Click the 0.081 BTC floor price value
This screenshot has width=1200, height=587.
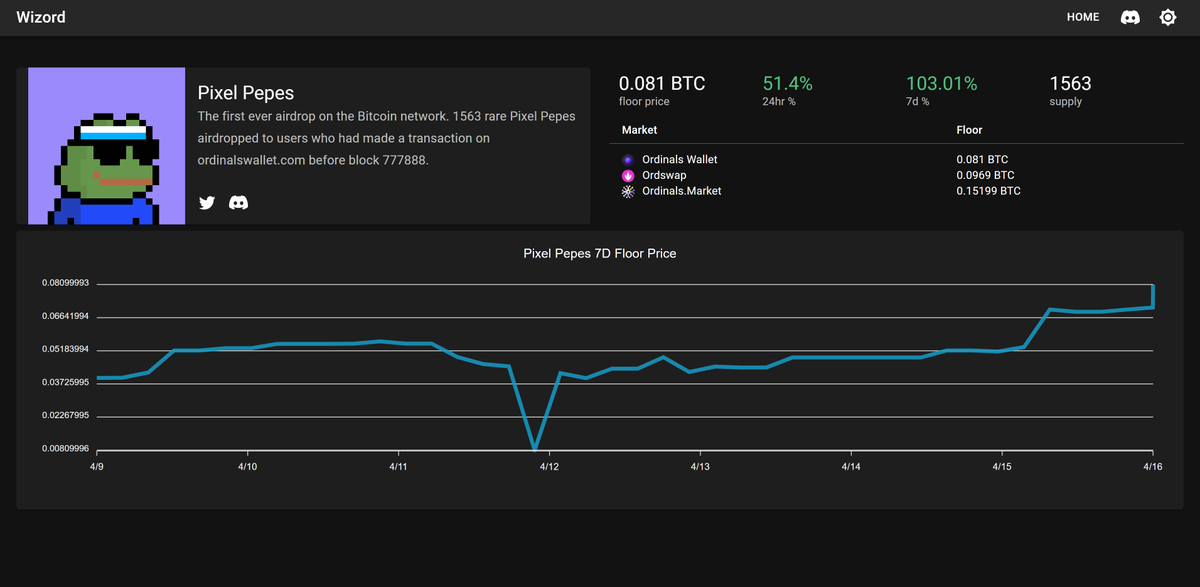click(662, 83)
